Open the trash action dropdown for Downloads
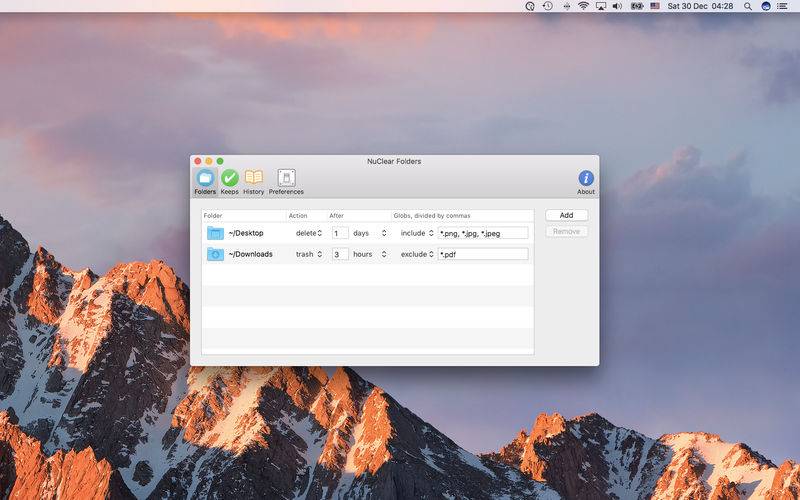This screenshot has width=800, height=500. (309, 254)
